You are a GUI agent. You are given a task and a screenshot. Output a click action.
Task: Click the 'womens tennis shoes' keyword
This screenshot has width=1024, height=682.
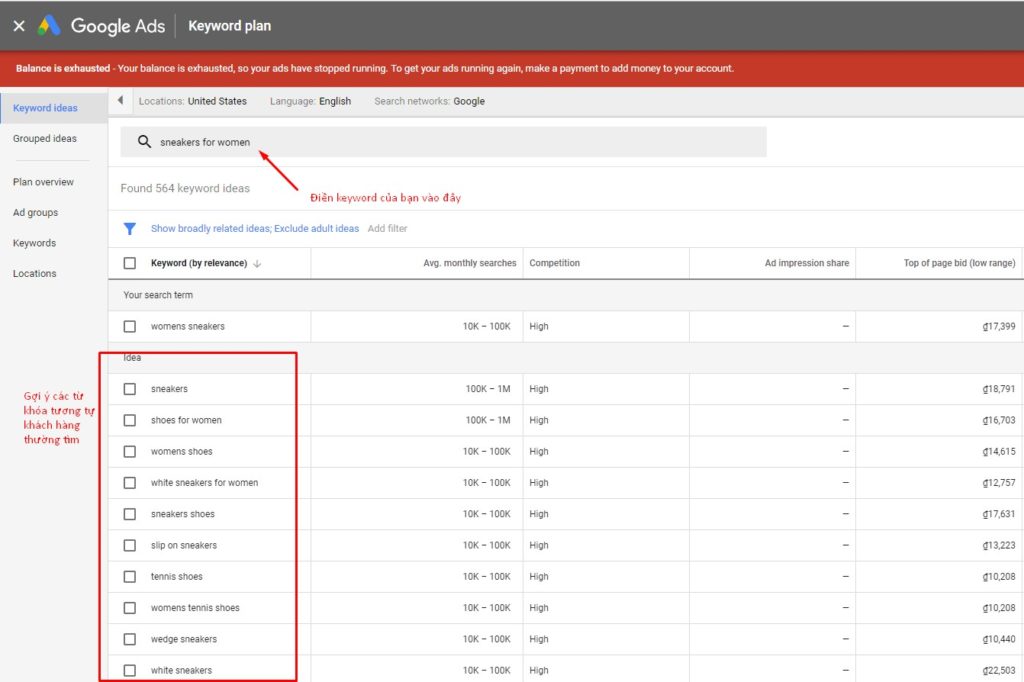tap(195, 608)
